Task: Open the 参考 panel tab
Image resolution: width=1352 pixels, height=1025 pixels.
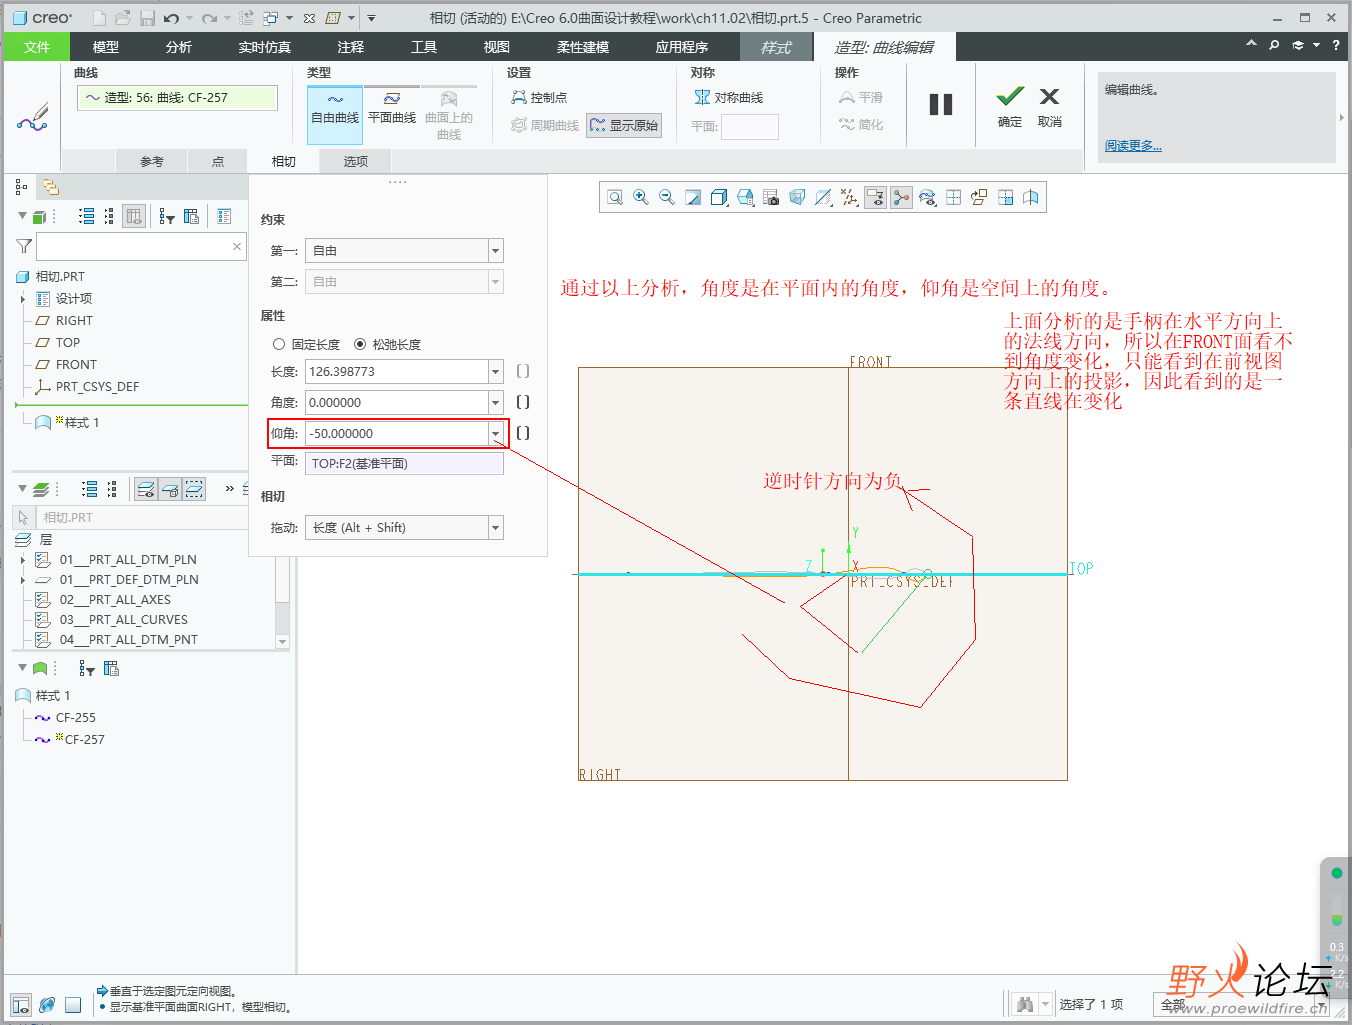Action: click(x=152, y=161)
